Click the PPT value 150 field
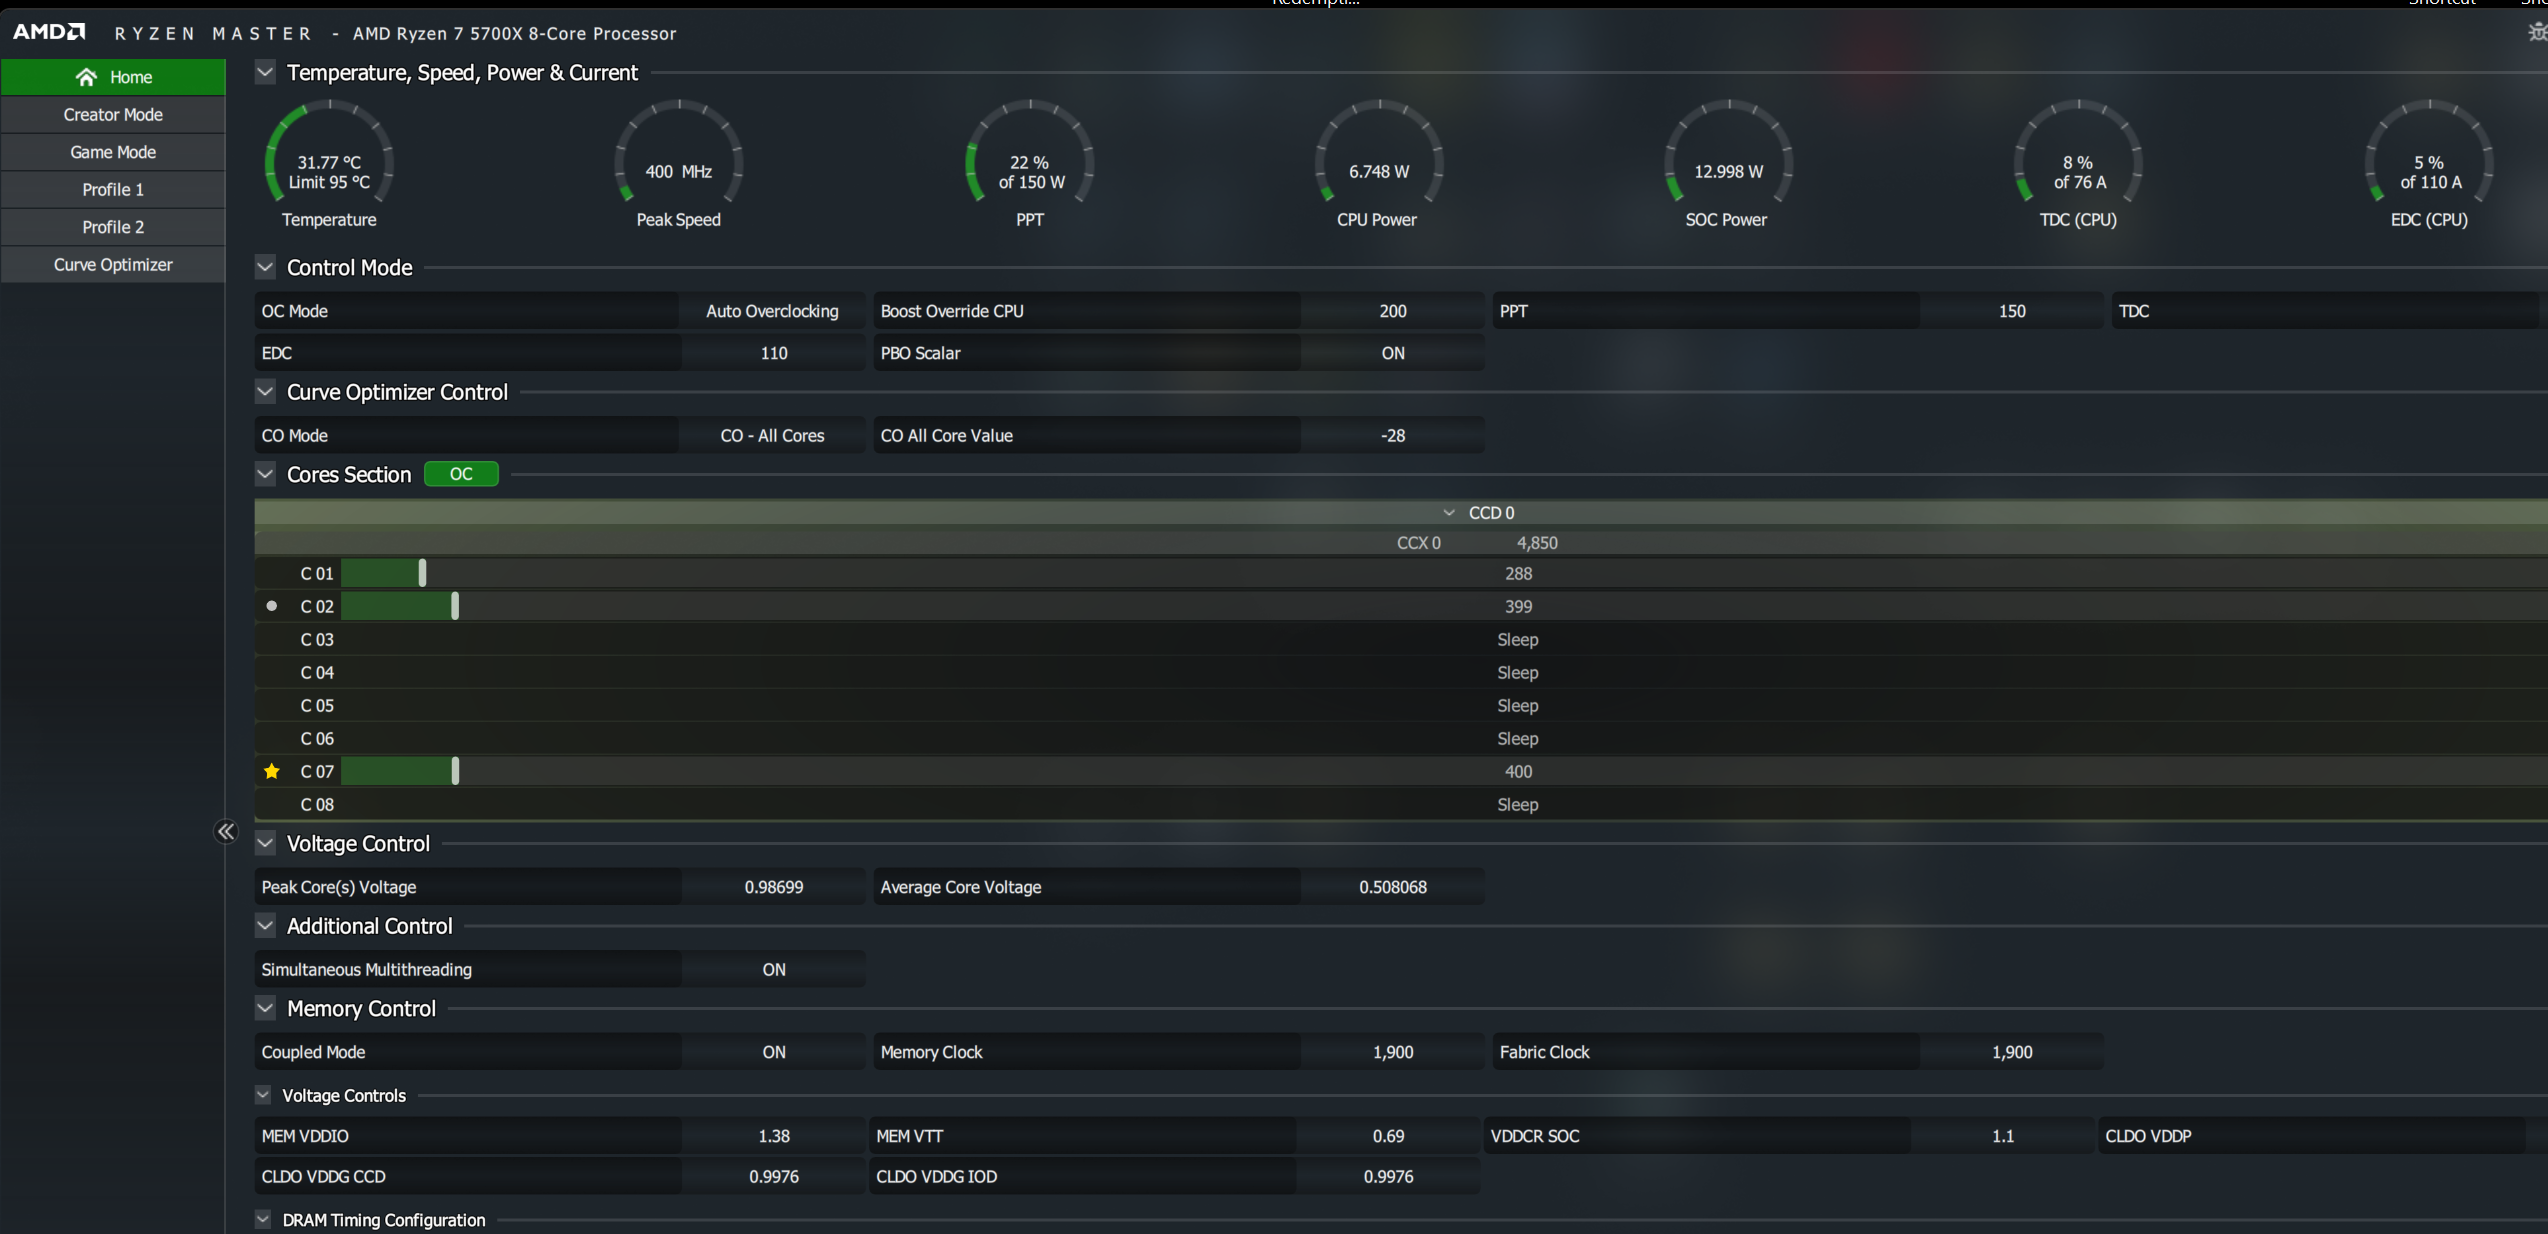Screen dimensions: 2548x1234 (x=2011, y=311)
